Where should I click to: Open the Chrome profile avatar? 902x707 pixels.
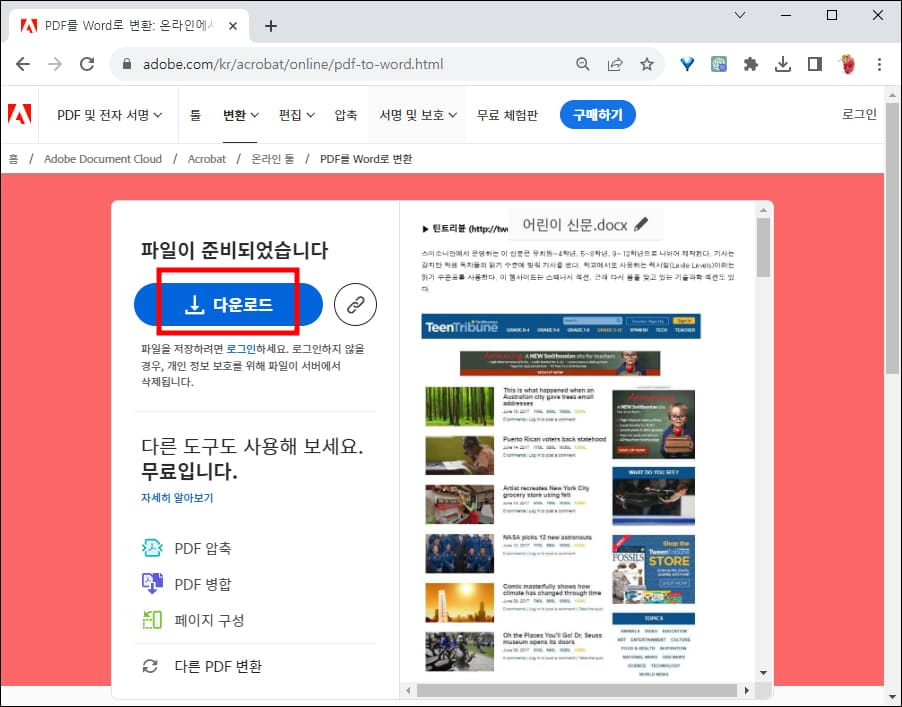846,62
